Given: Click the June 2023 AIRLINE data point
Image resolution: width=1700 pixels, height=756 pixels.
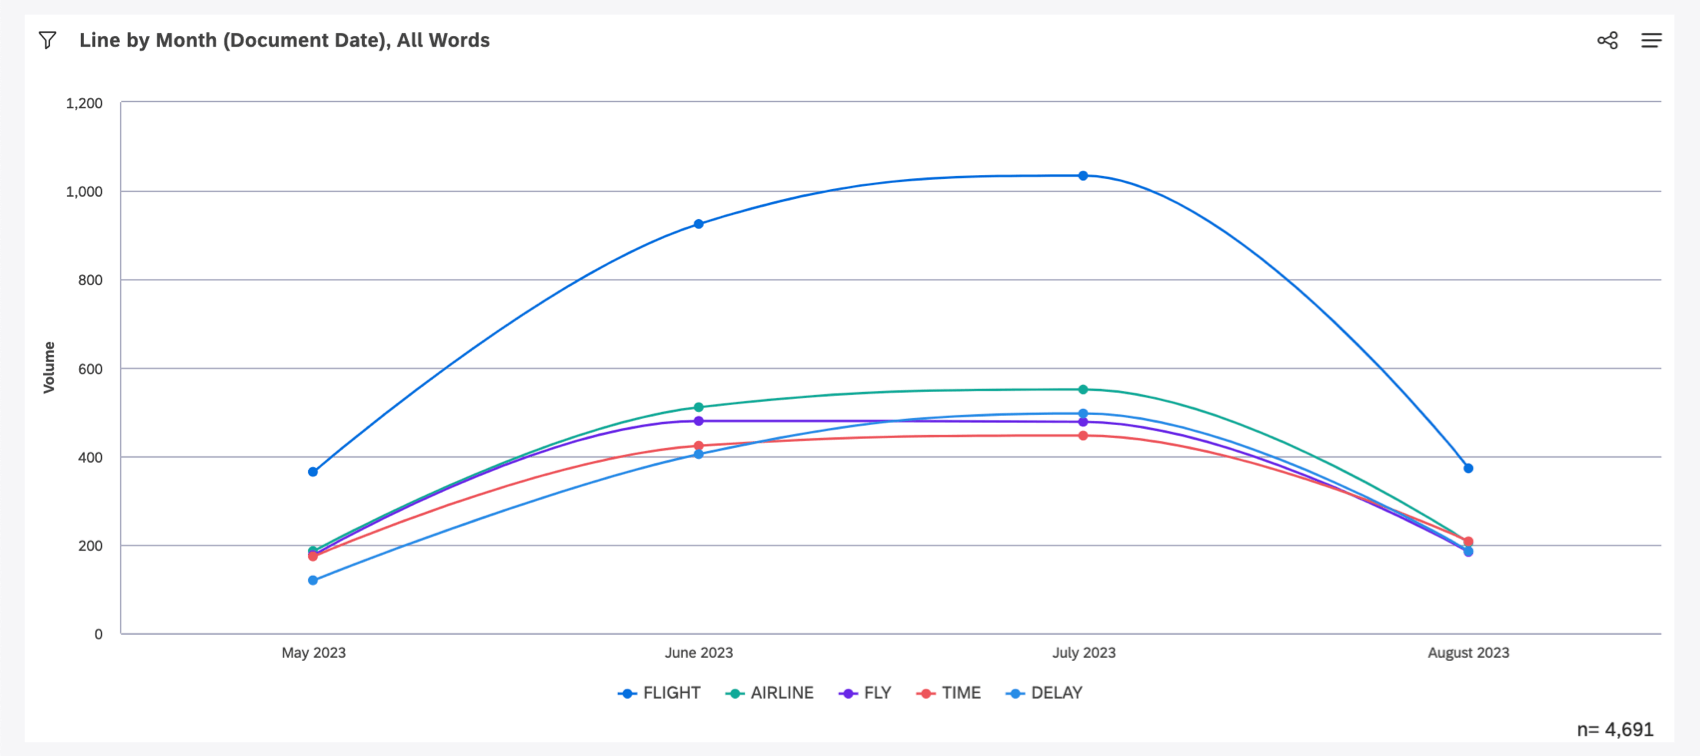Looking at the screenshot, I should pyautogui.click(x=697, y=407).
